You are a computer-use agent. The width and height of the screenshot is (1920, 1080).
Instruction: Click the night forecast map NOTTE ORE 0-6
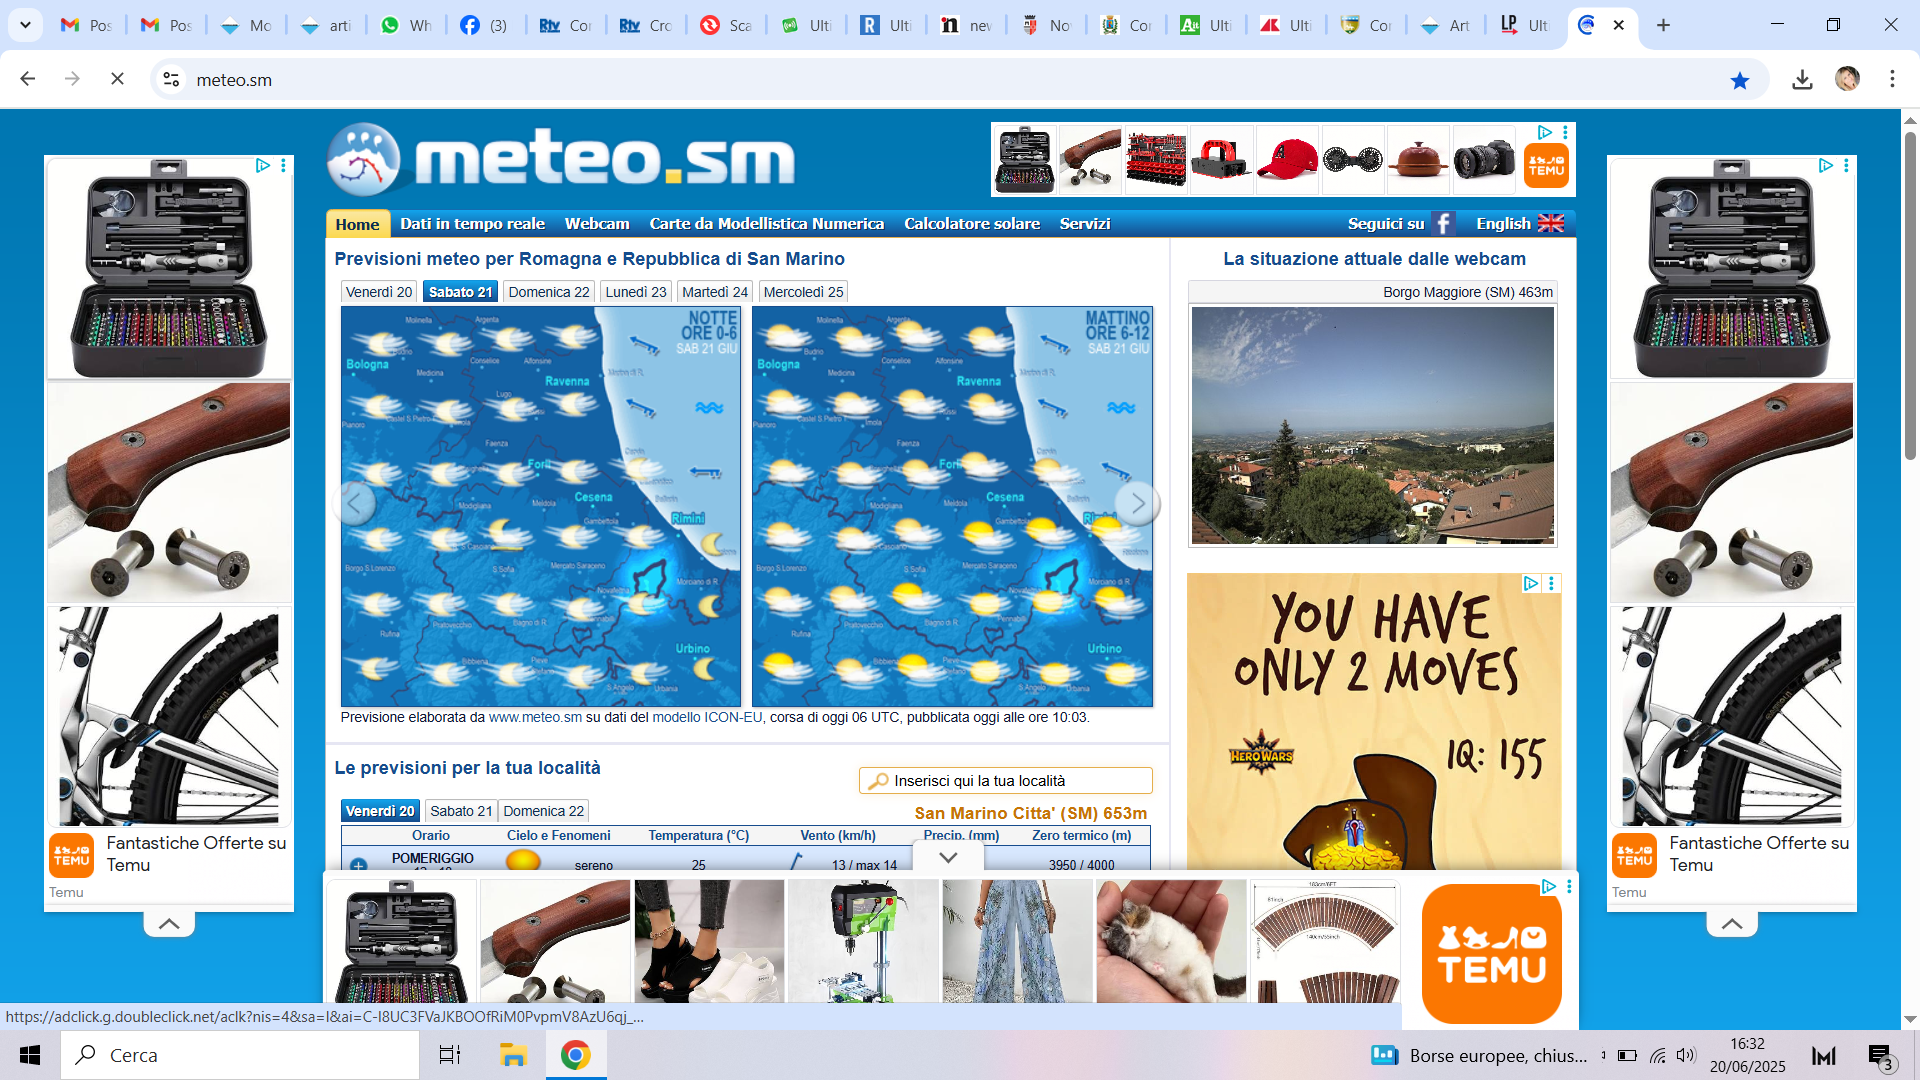point(540,506)
